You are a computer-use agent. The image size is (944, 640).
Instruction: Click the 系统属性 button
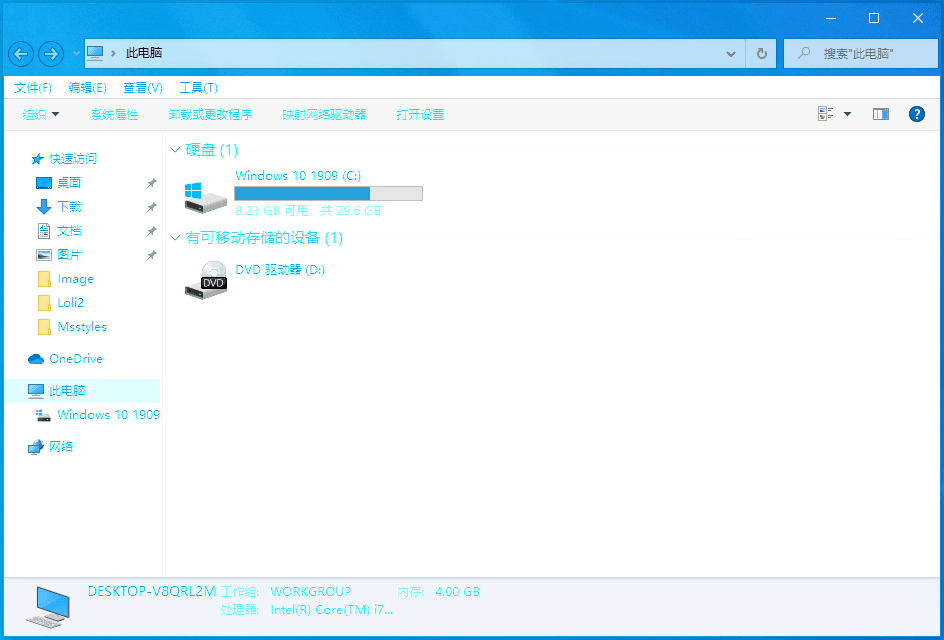click(x=114, y=114)
